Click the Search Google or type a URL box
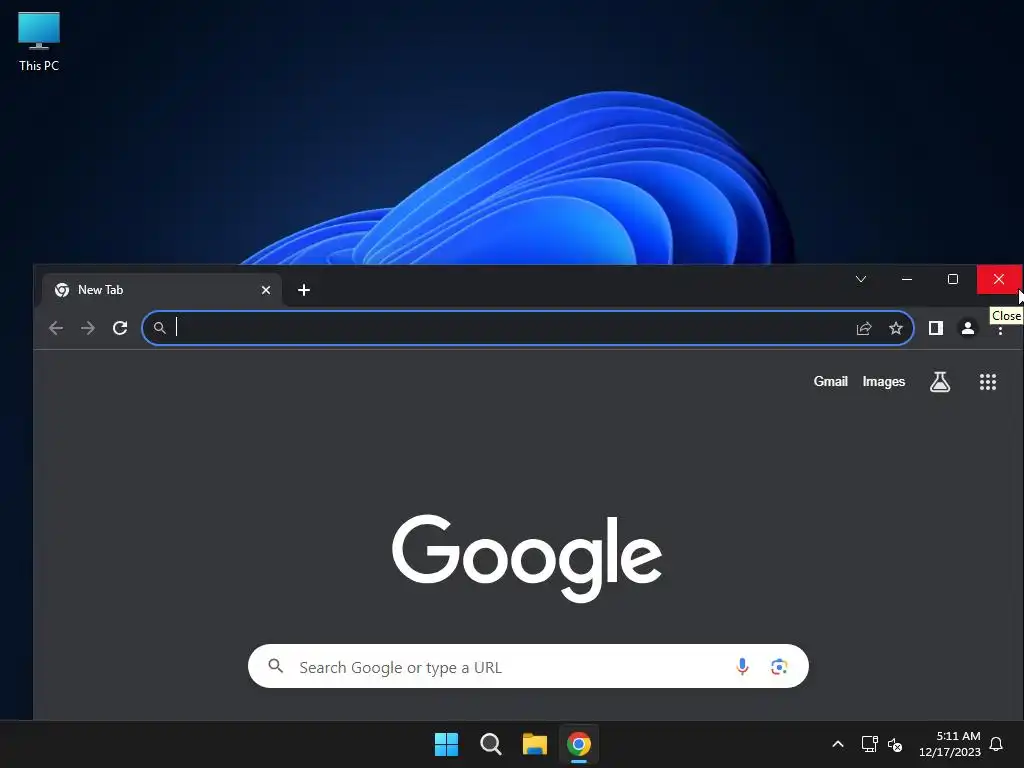The height and width of the screenshot is (768, 1024). [528, 666]
